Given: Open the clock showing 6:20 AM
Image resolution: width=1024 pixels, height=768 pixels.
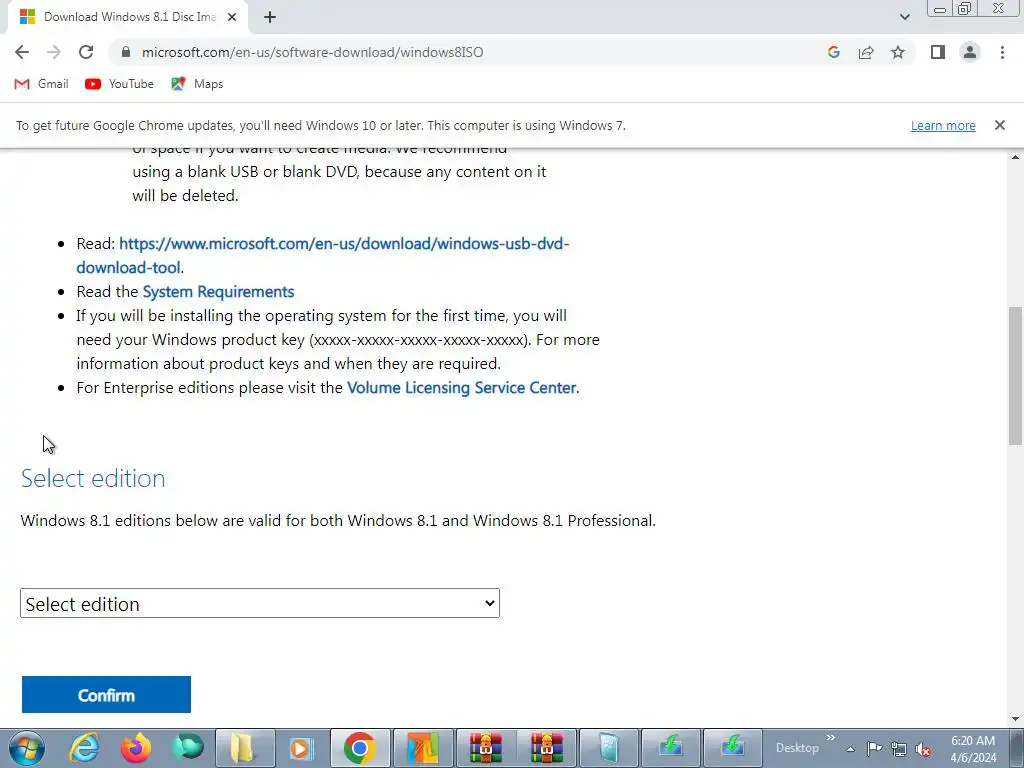Looking at the screenshot, I should tap(973, 749).
